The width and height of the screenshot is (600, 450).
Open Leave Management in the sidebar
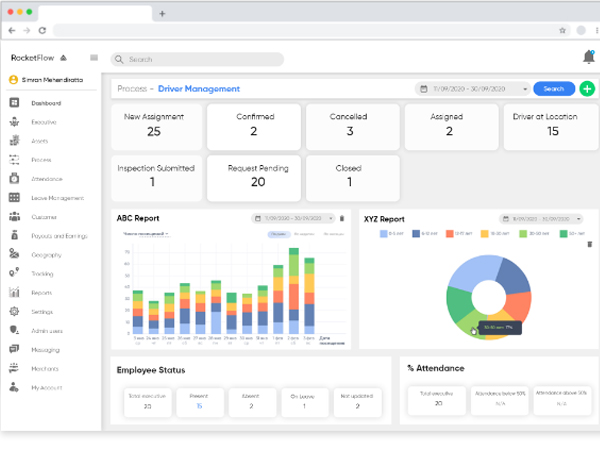tap(58, 198)
